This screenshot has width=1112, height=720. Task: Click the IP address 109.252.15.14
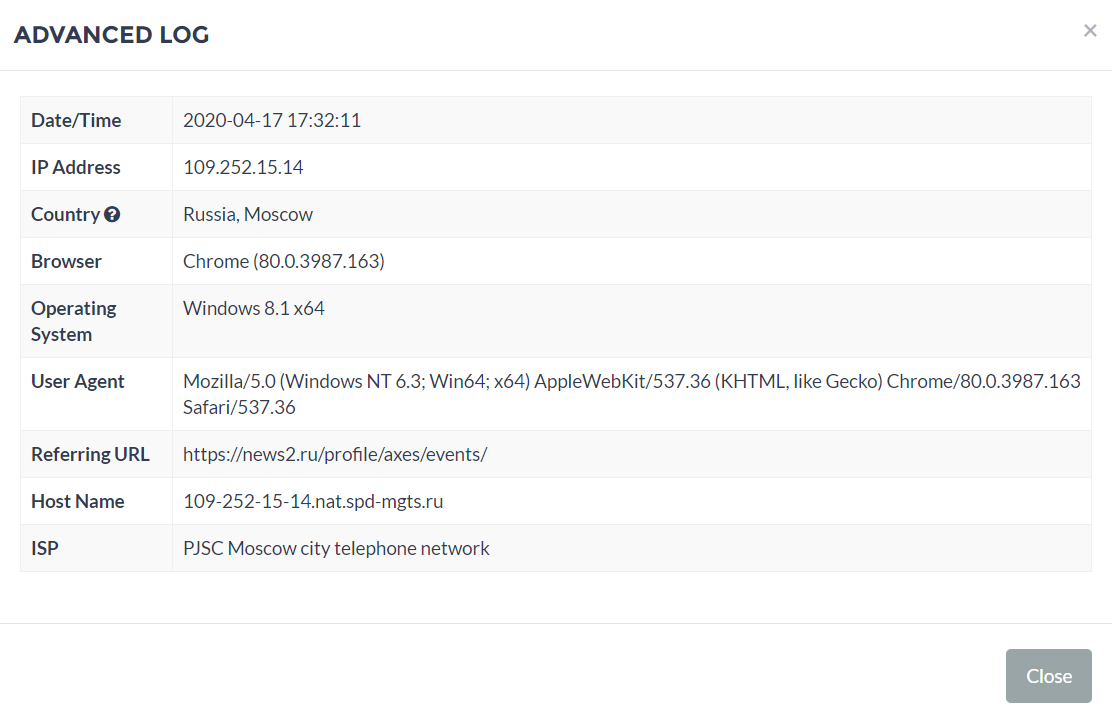click(243, 167)
